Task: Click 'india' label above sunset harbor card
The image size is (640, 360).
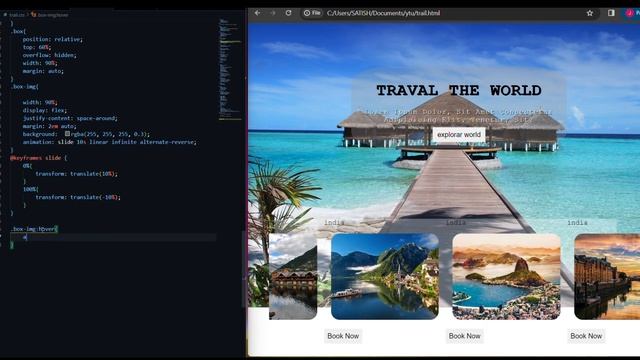Action: (577, 222)
